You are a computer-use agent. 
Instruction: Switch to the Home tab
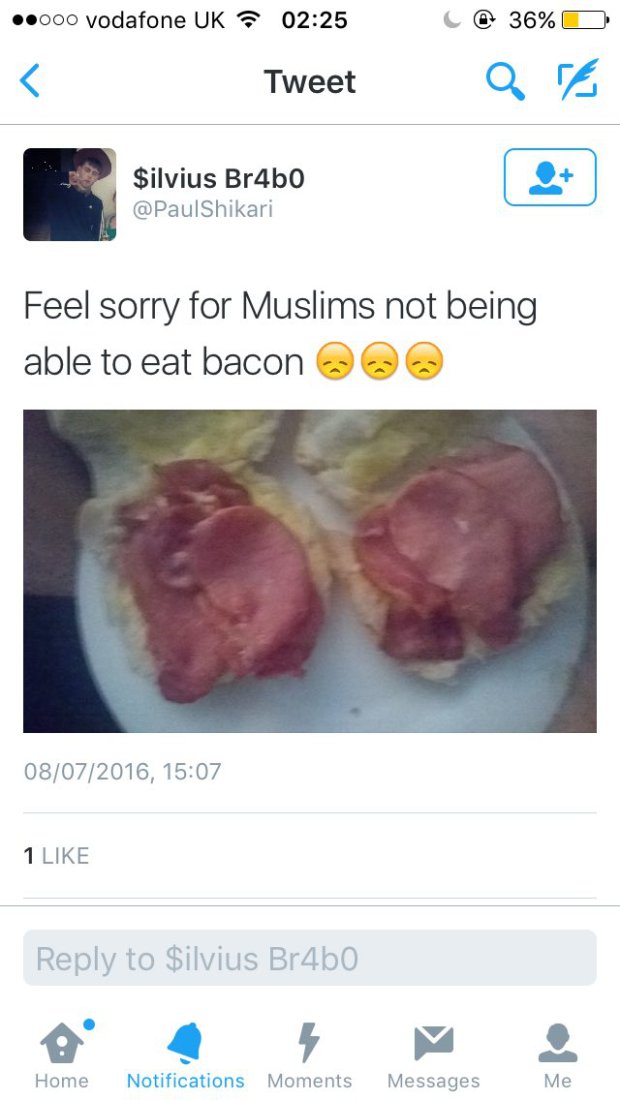pos(62,1054)
